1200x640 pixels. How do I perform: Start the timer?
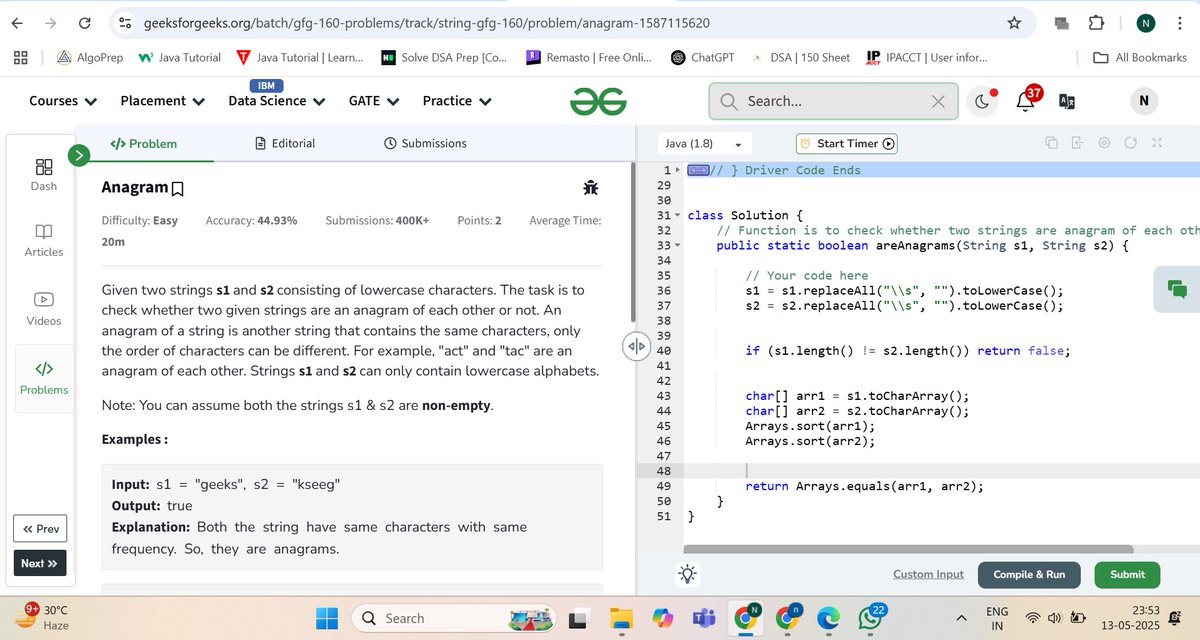pyautogui.click(x=846, y=144)
